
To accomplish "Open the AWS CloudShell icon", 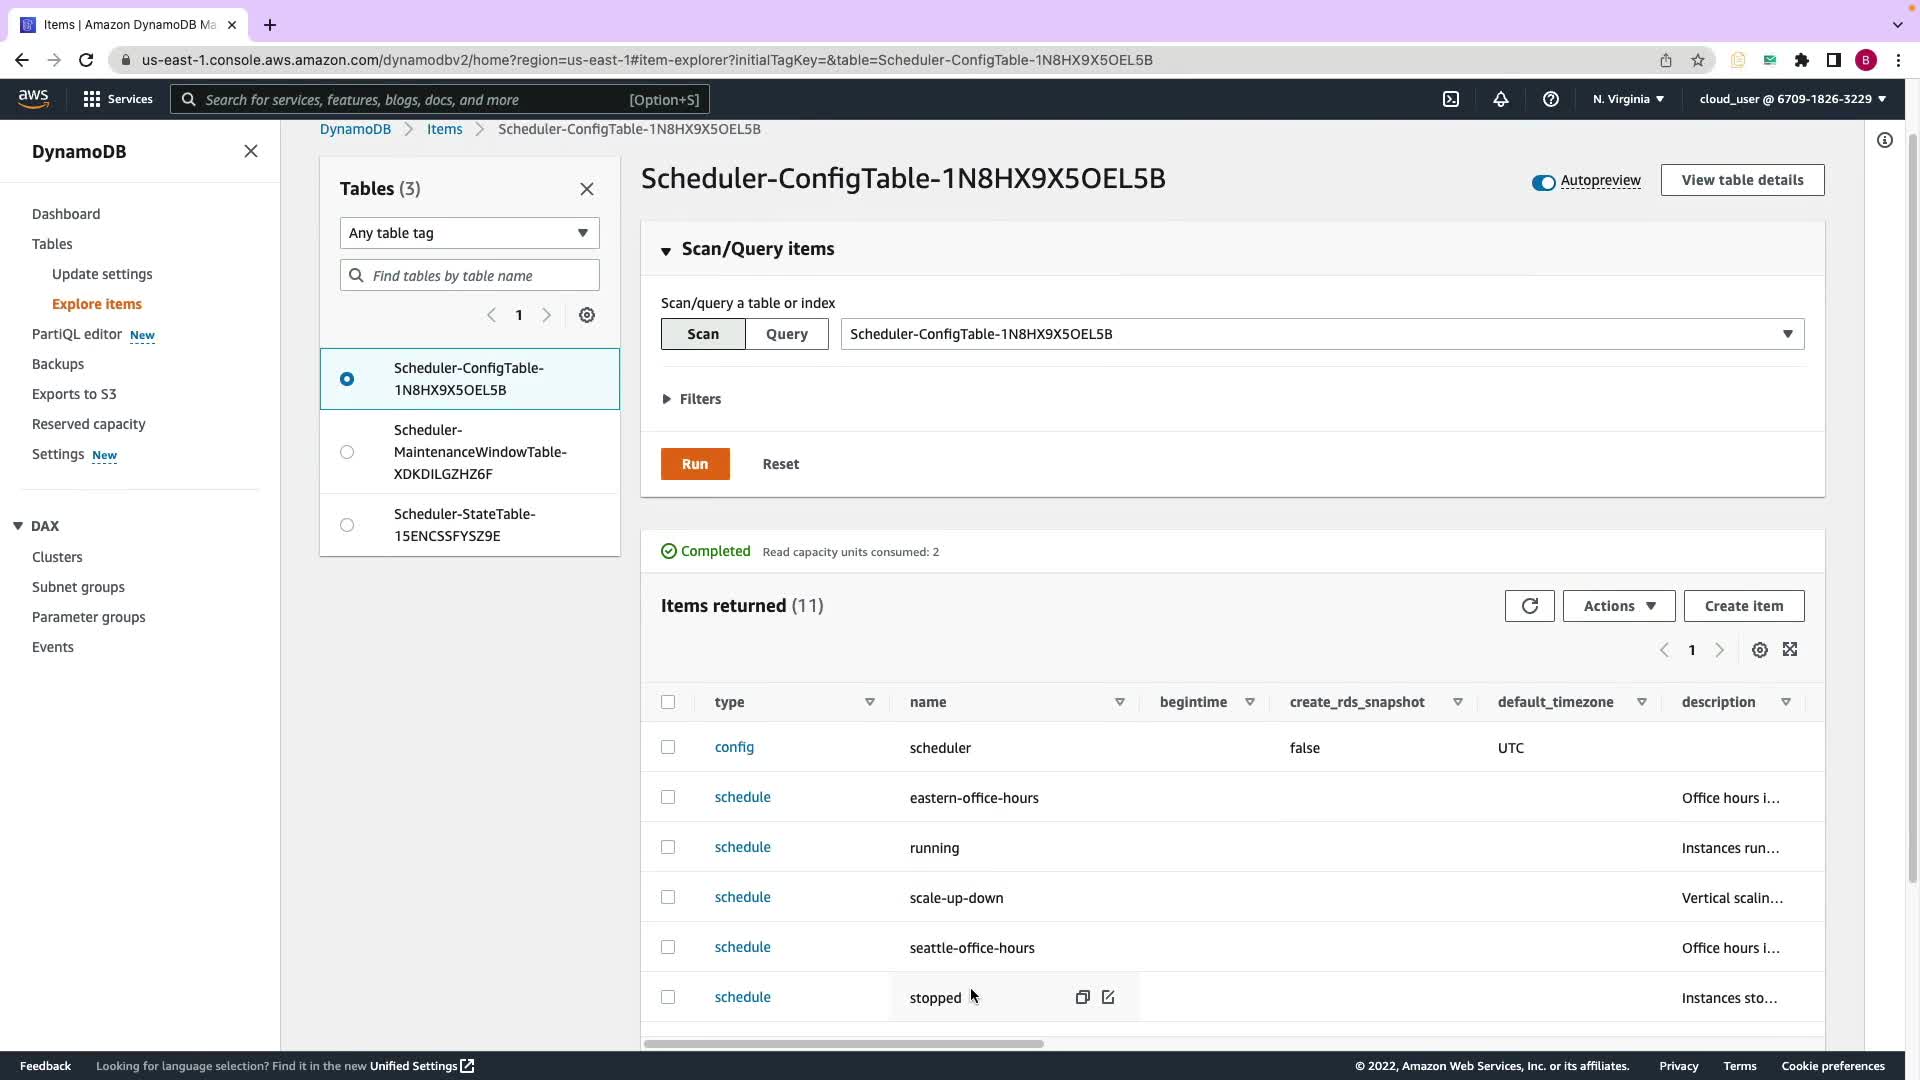I will (1451, 99).
